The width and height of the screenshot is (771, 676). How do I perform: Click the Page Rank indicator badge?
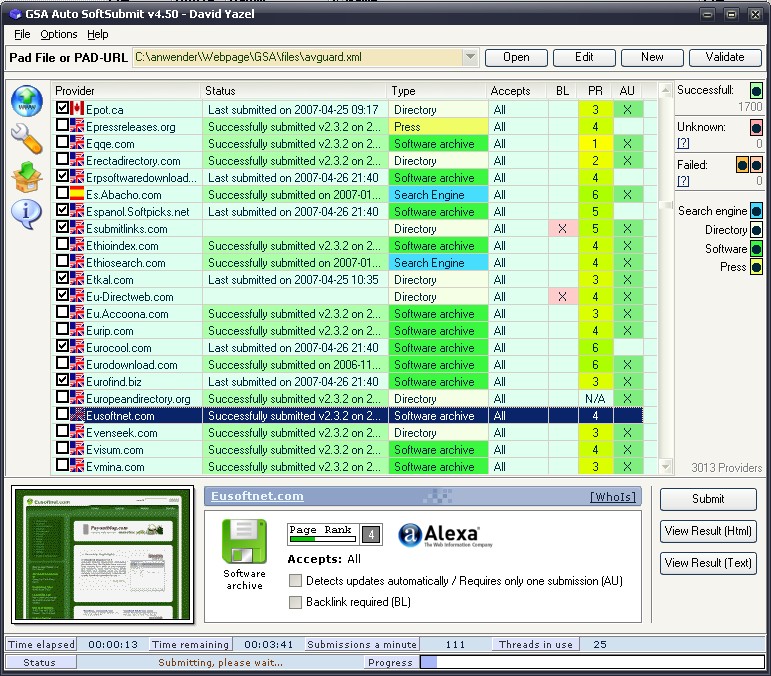334,534
